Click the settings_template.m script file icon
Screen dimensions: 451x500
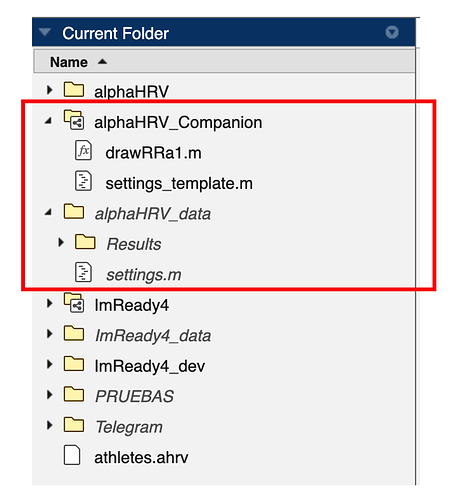coord(83,181)
